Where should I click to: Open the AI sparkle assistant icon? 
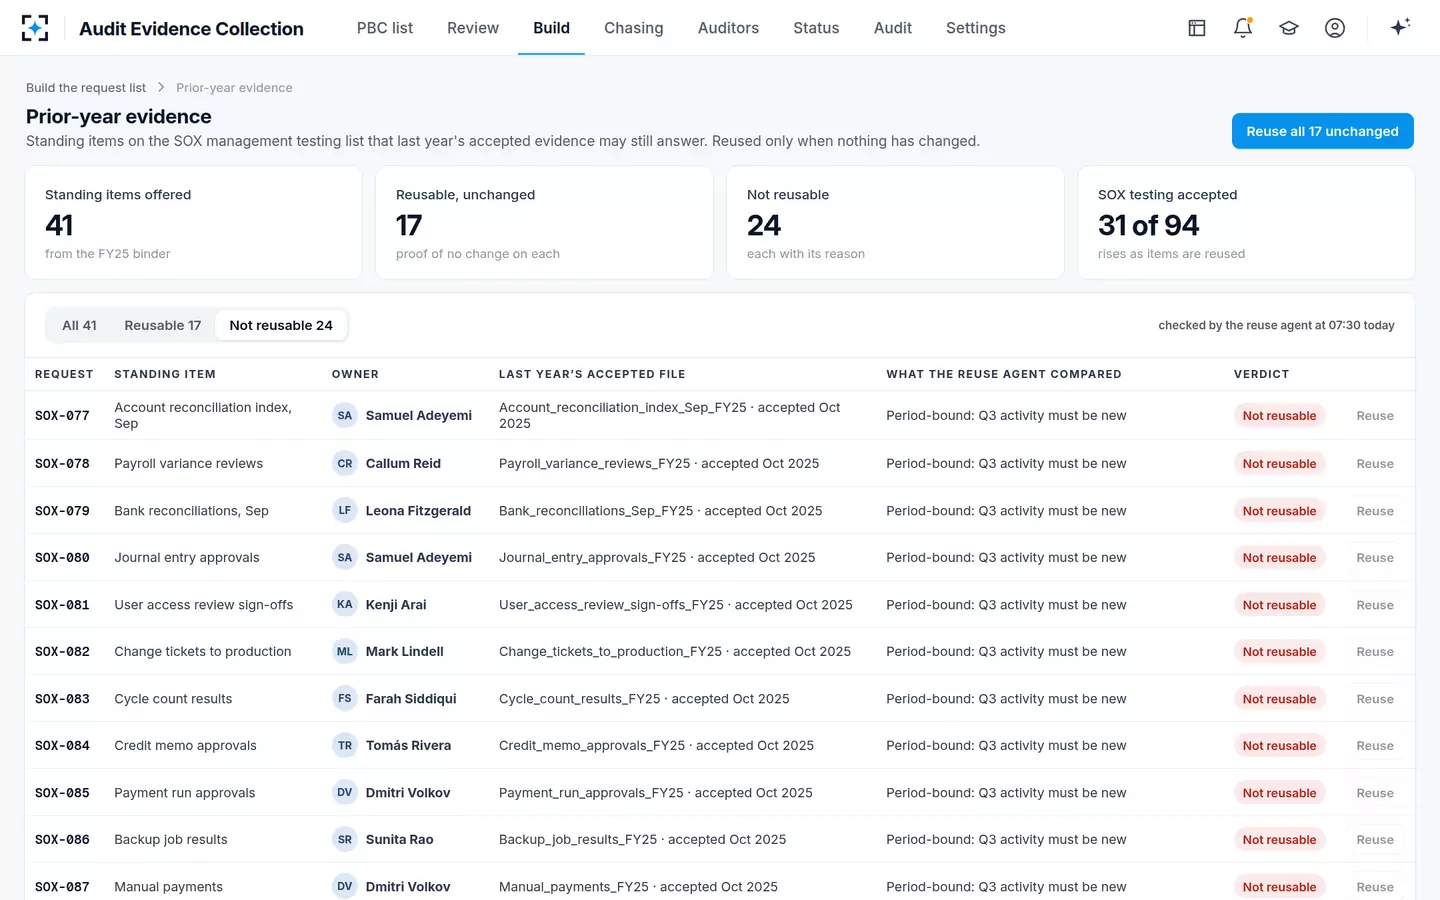click(1400, 27)
